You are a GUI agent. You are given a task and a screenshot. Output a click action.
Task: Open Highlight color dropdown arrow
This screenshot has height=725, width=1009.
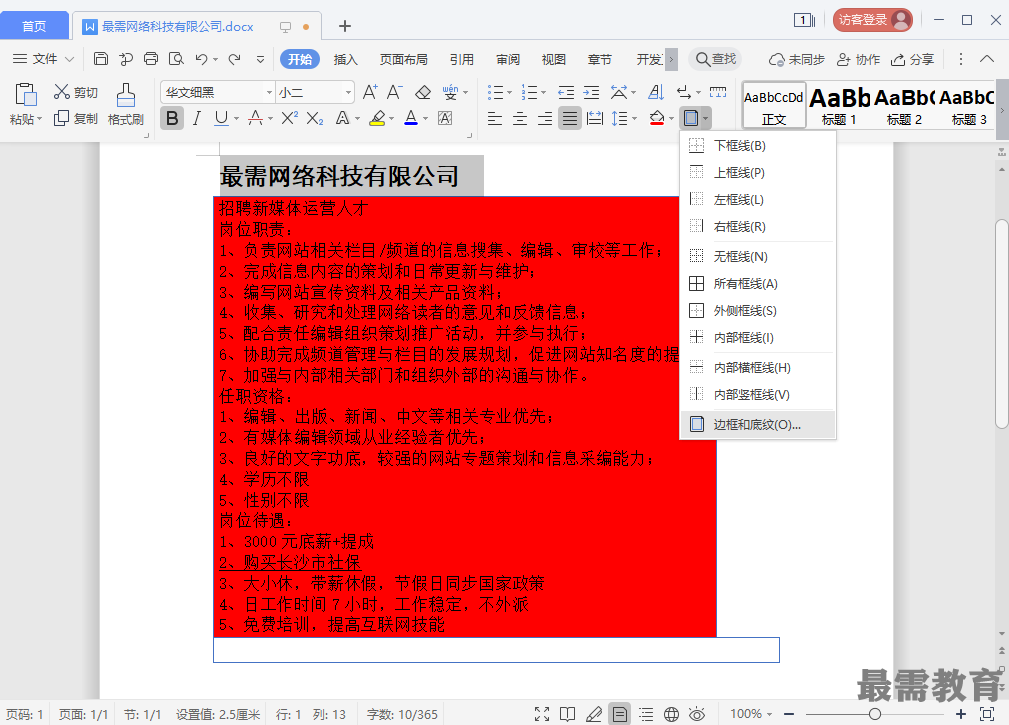coord(391,118)
